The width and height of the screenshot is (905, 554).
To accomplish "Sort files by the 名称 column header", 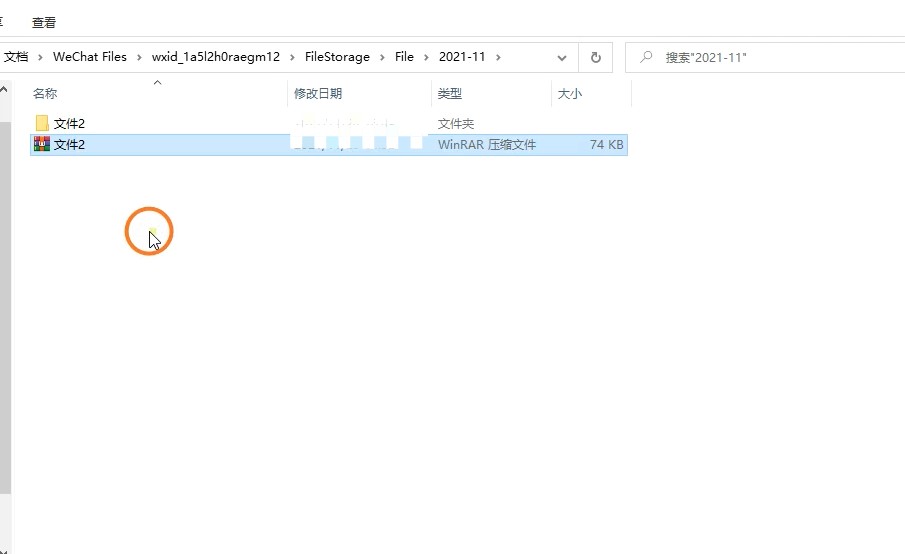I will click(45, 94).
